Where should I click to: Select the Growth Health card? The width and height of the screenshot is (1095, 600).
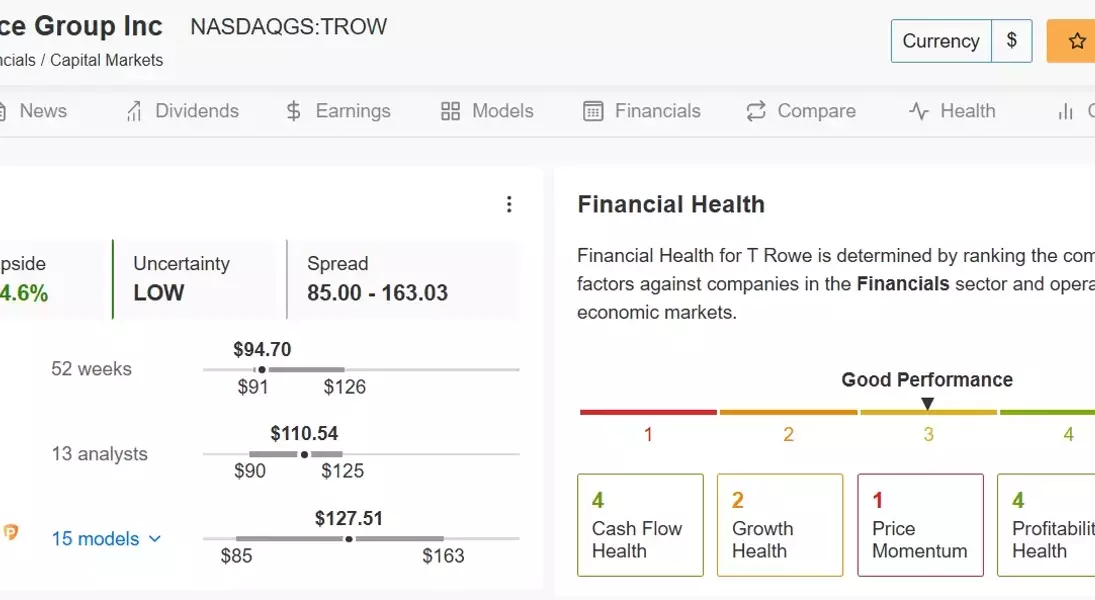point(780,525)
